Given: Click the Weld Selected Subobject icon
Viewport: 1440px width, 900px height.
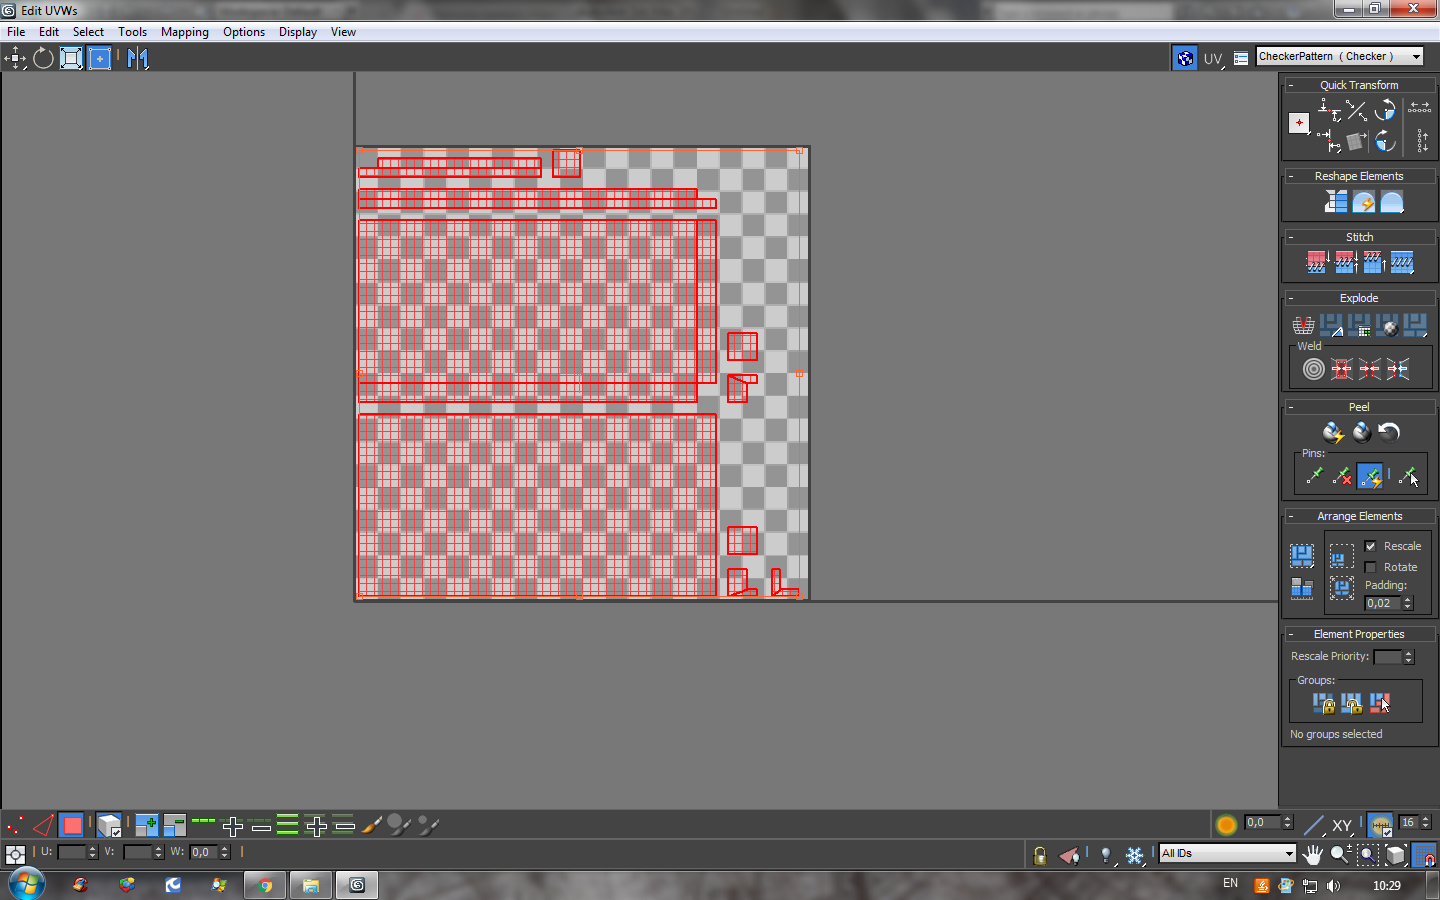Looking at the screenshot, I should point(1342,369).
